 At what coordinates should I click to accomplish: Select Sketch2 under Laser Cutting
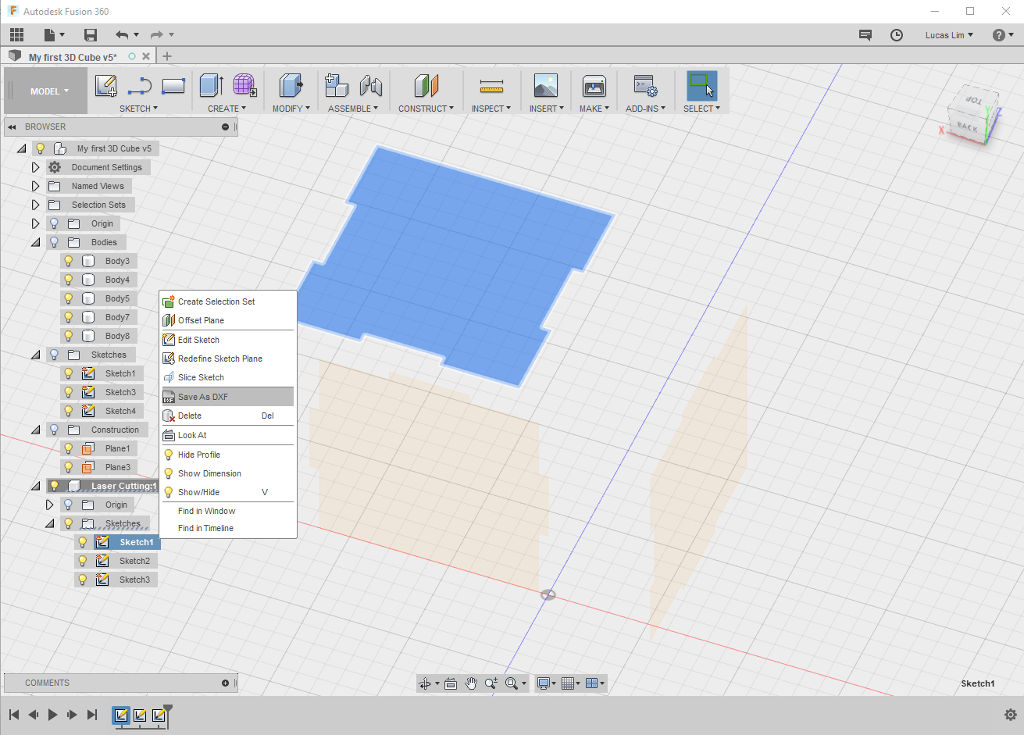[x=134, y=561]
